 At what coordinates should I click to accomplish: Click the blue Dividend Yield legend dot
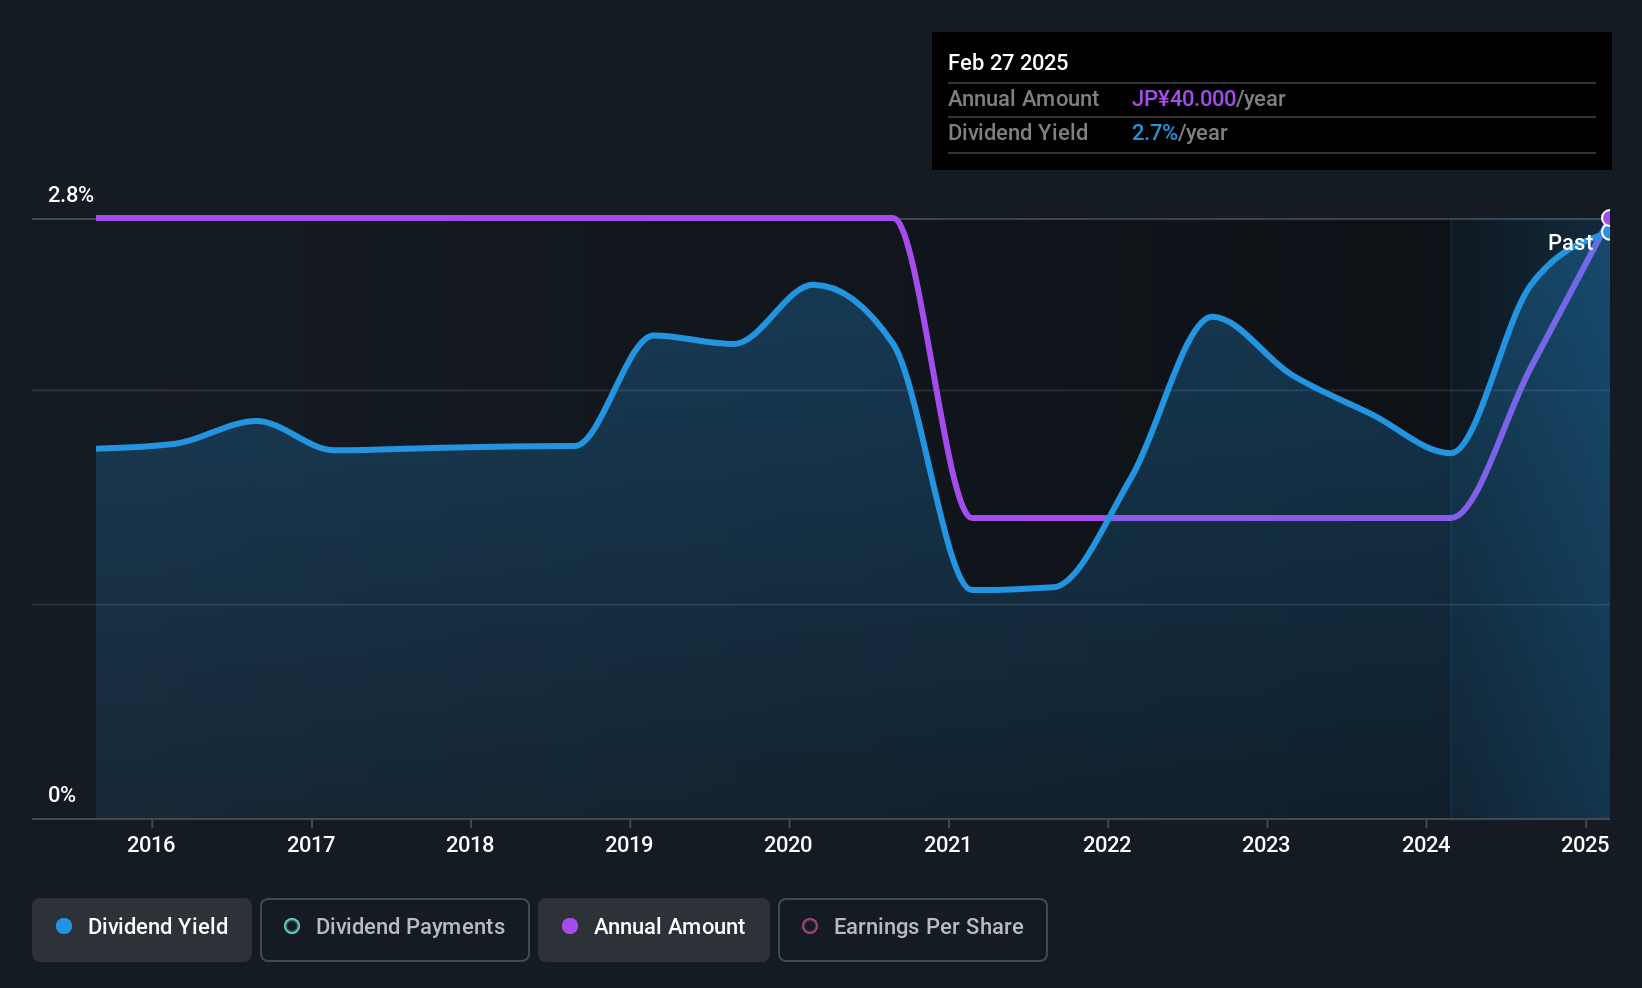tap(64, 926)
